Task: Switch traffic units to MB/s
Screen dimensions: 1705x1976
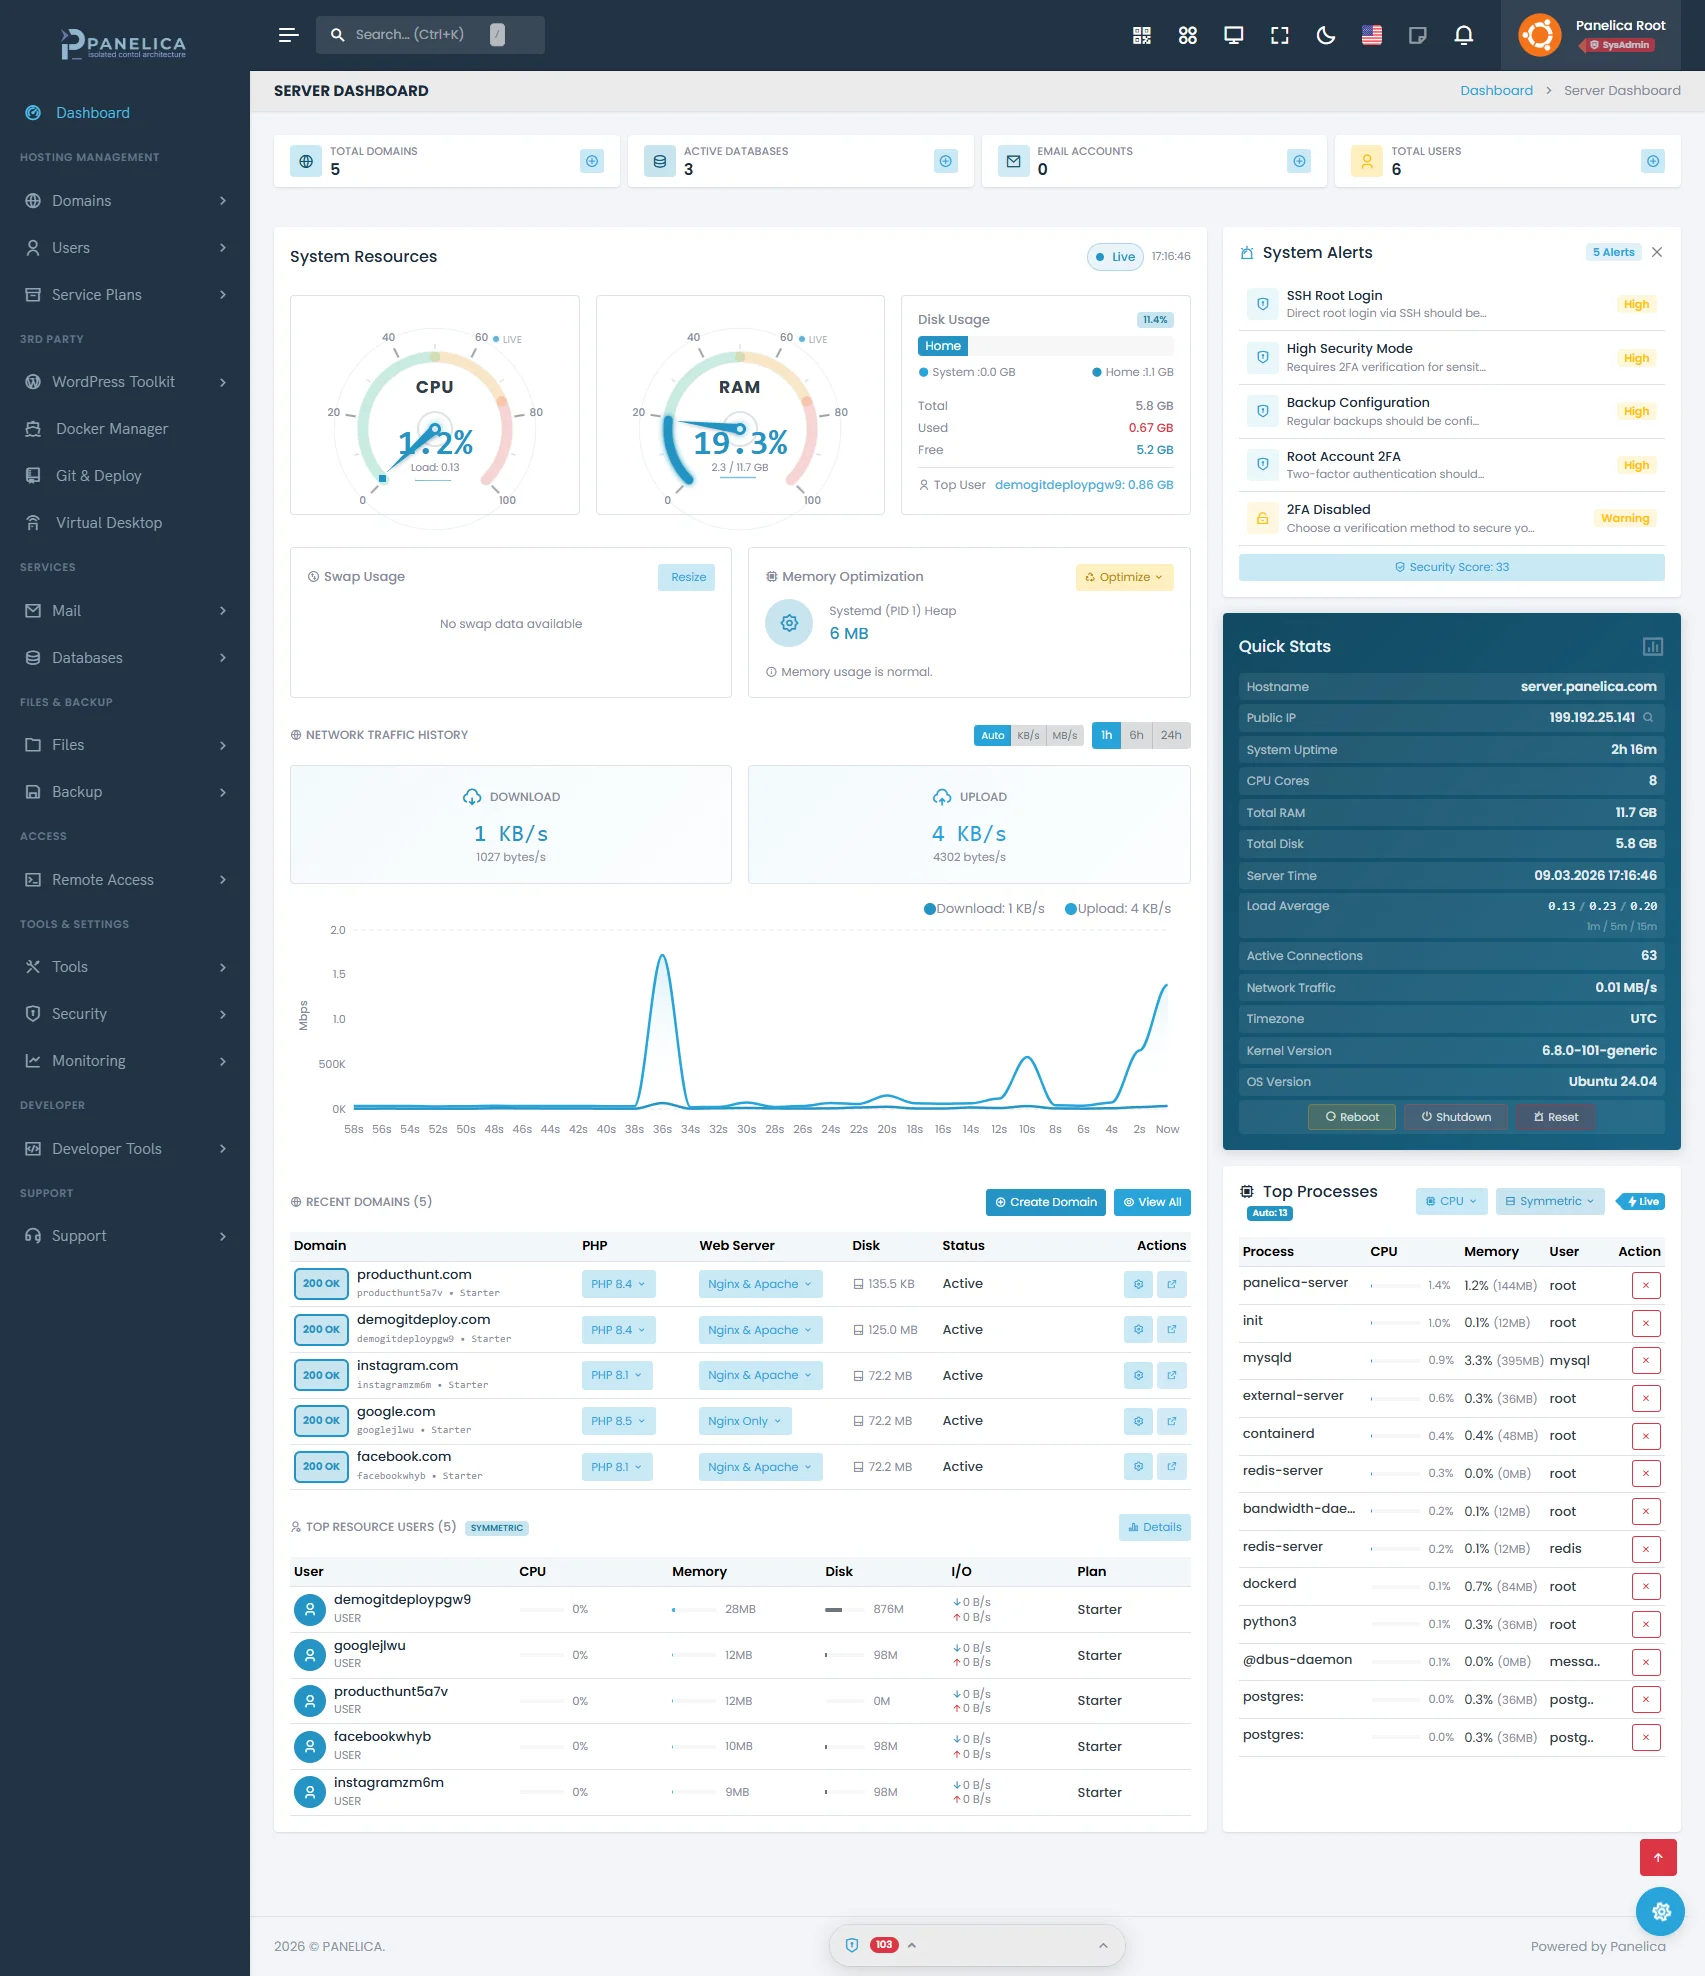Action: 1064,735
